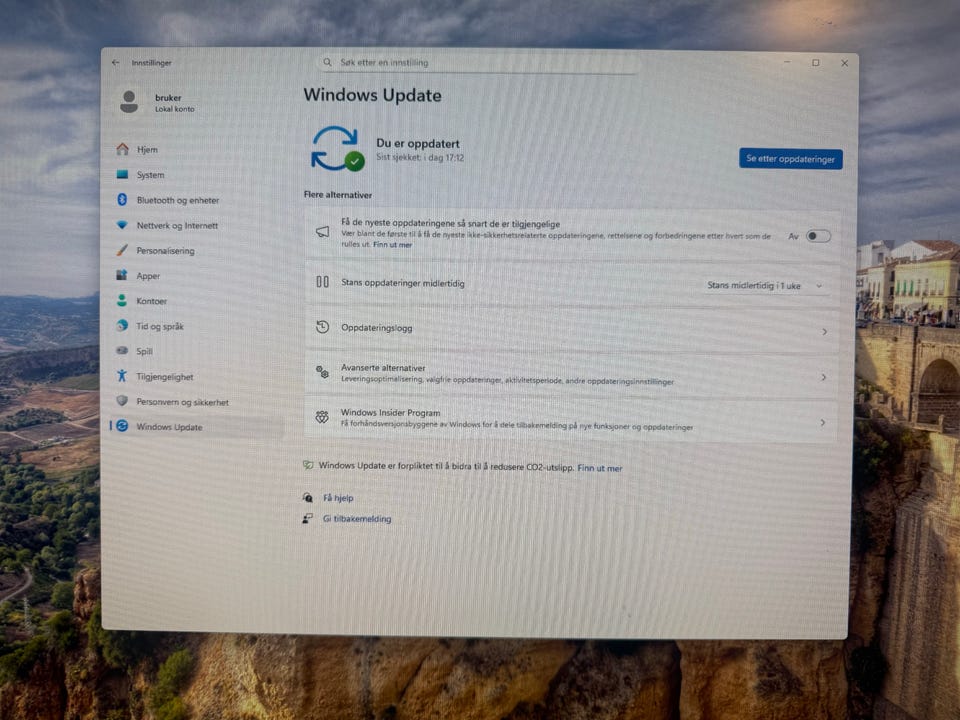Maximize the Innstillinger window
This screenshot has width=960, height=720.
(x=816, y=62)
